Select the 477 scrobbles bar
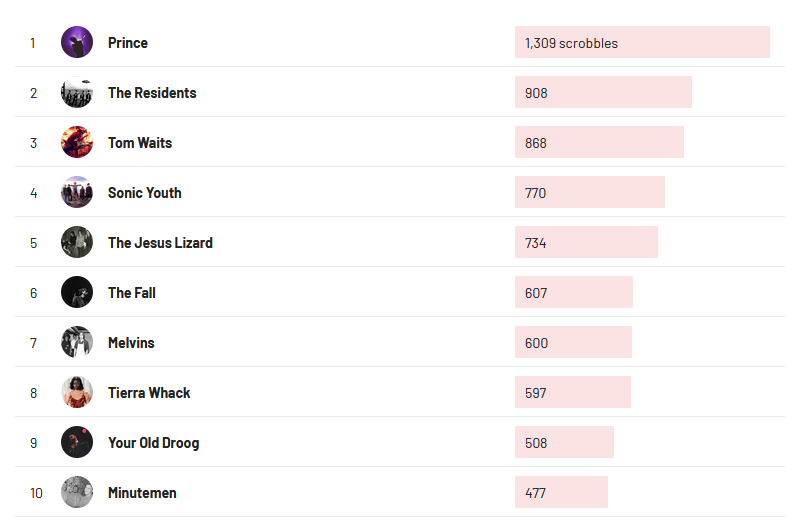Viewport: 801px width, 520px height. tap(561, 492)
